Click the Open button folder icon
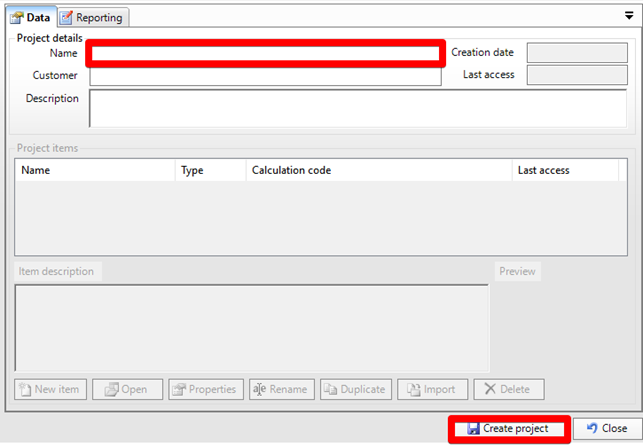 point(112,389)
